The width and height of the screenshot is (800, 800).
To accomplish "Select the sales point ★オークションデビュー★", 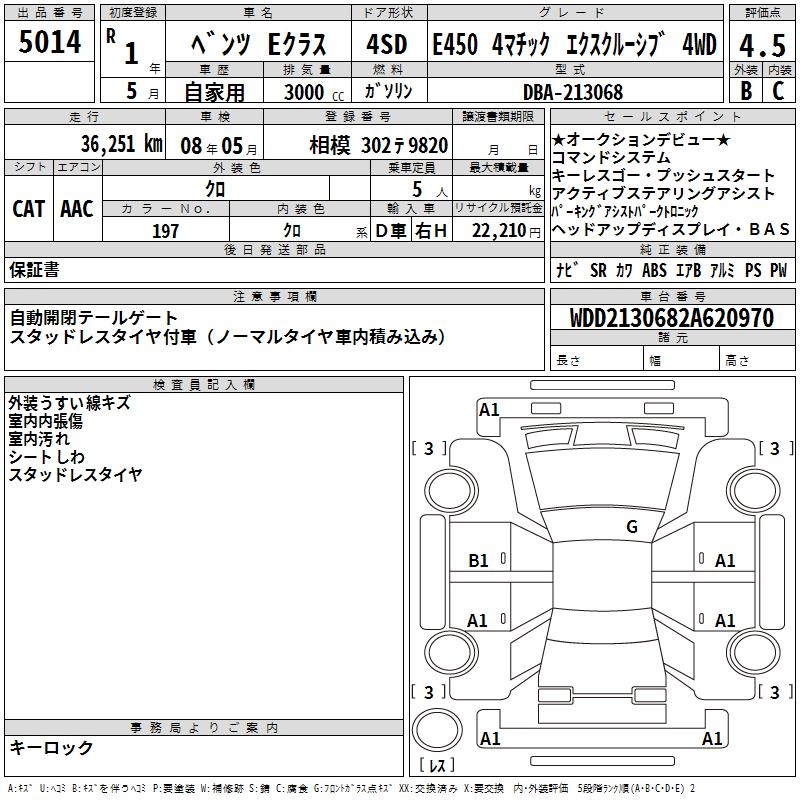I will point(641,139).
